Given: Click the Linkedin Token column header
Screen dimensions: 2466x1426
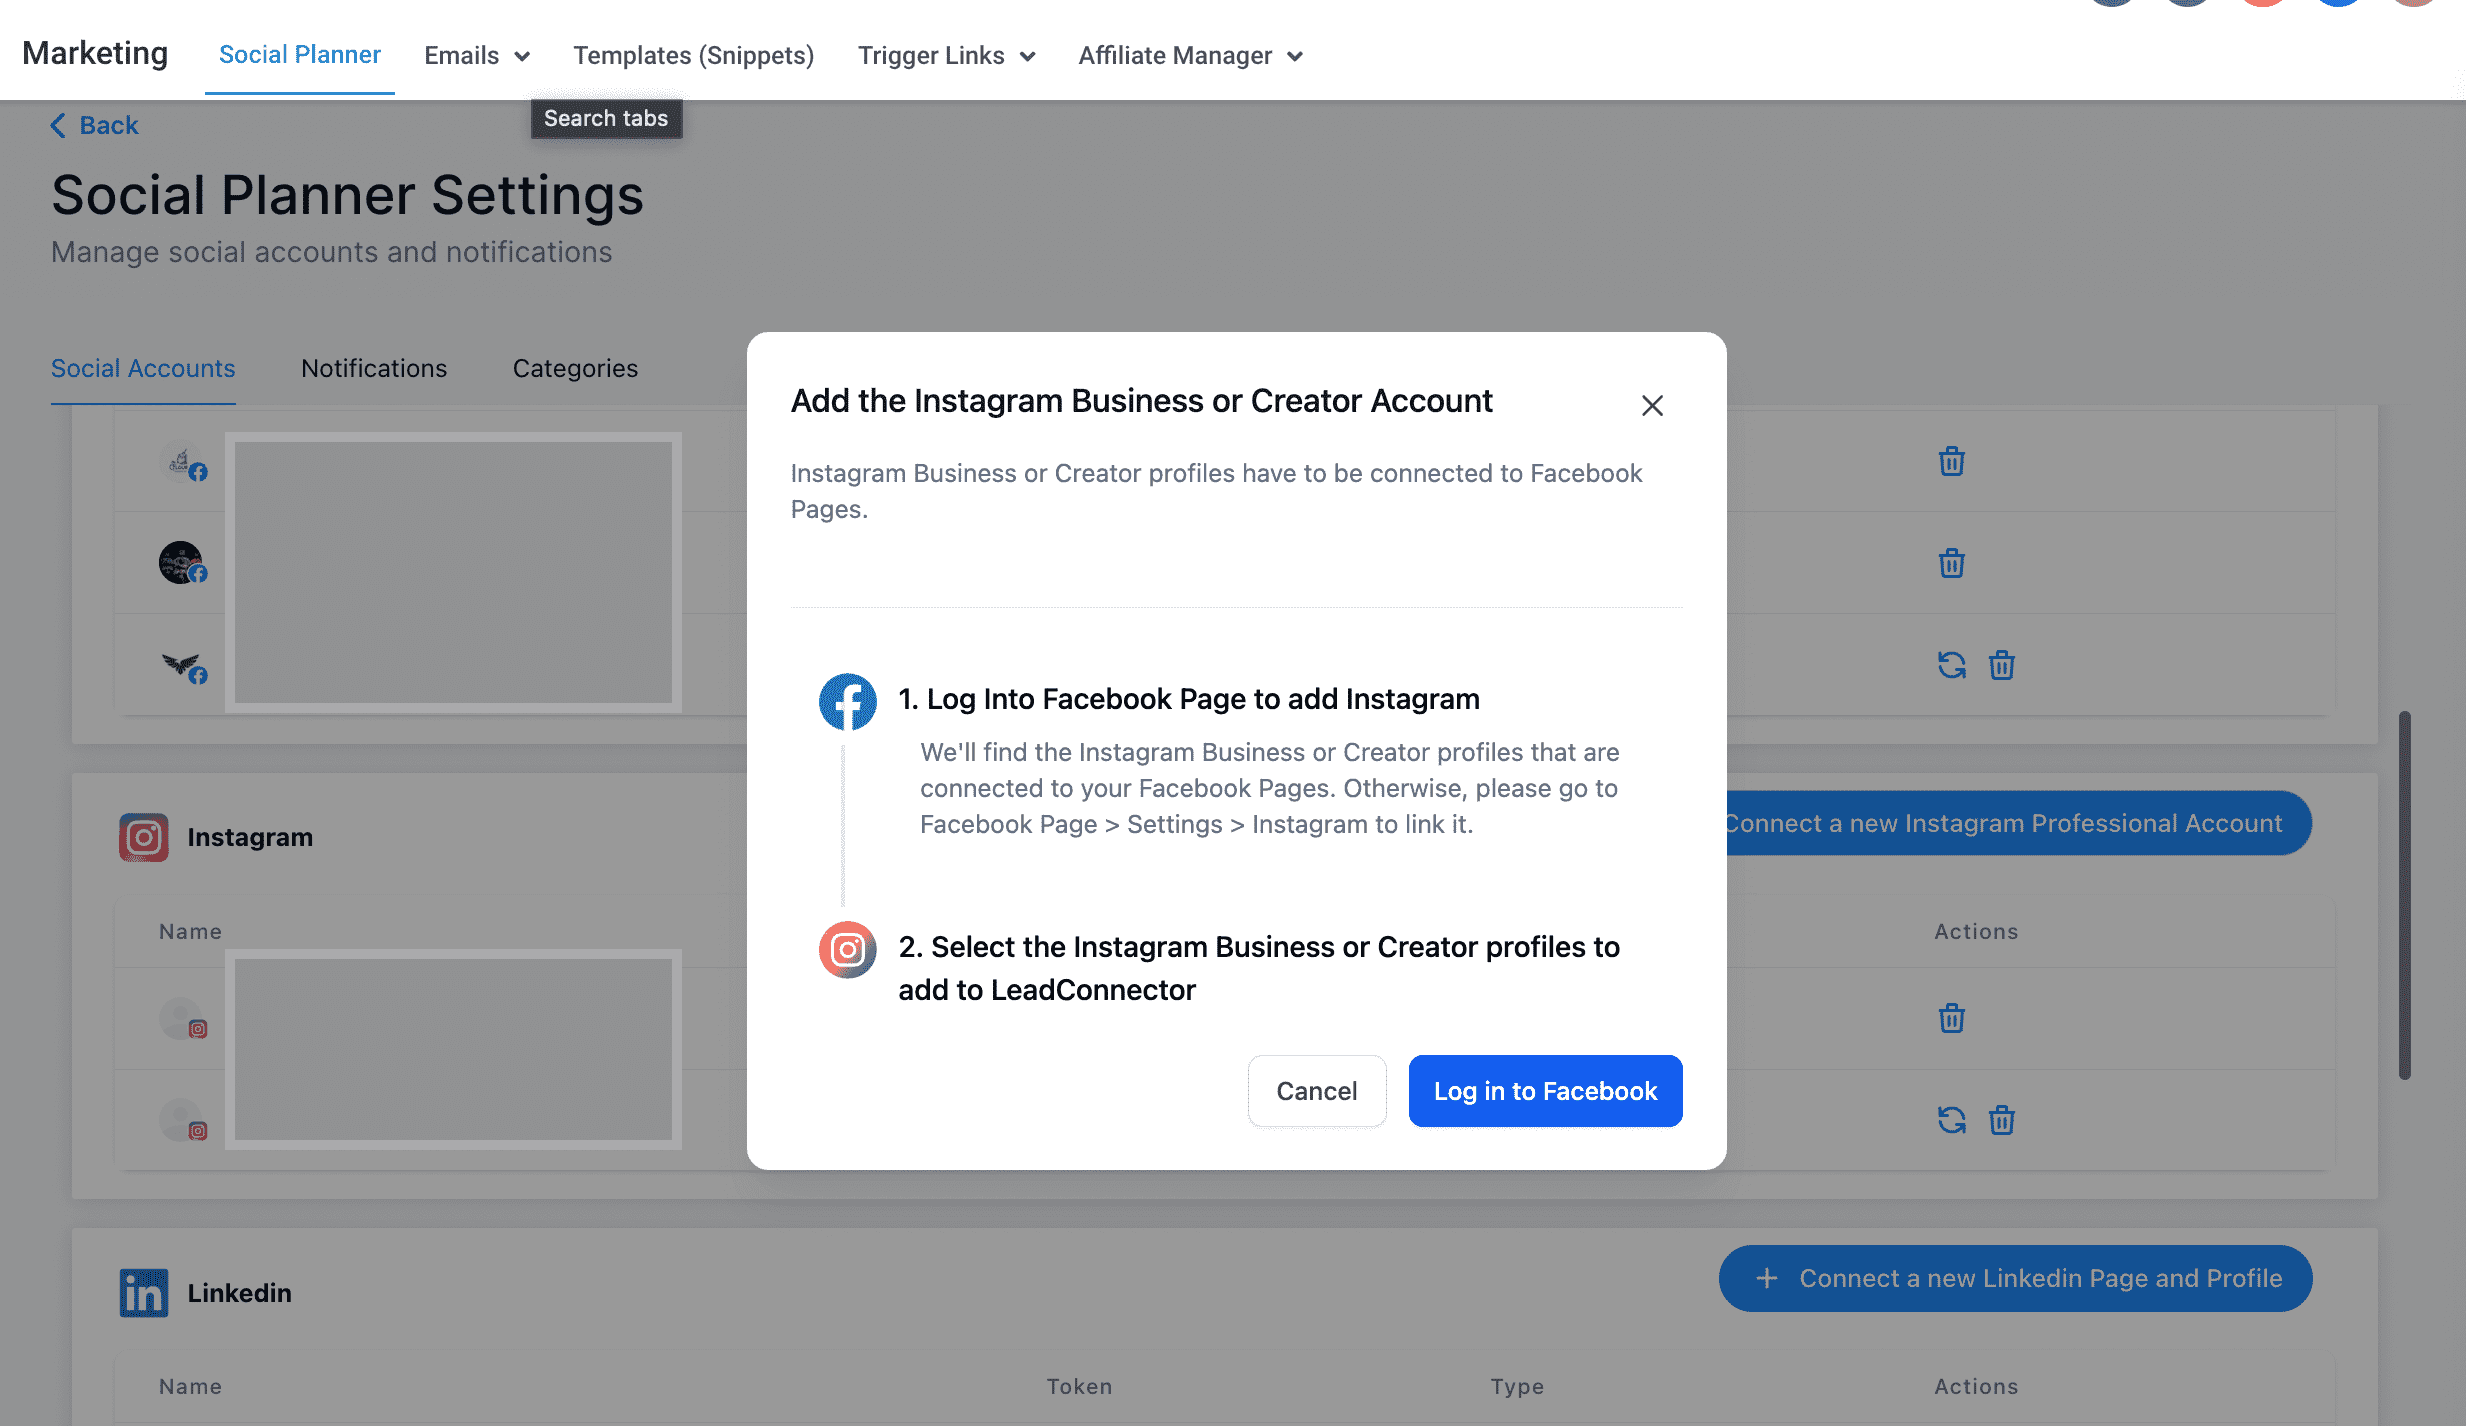Looking at the screenshot, I should pos(1079,1387).
